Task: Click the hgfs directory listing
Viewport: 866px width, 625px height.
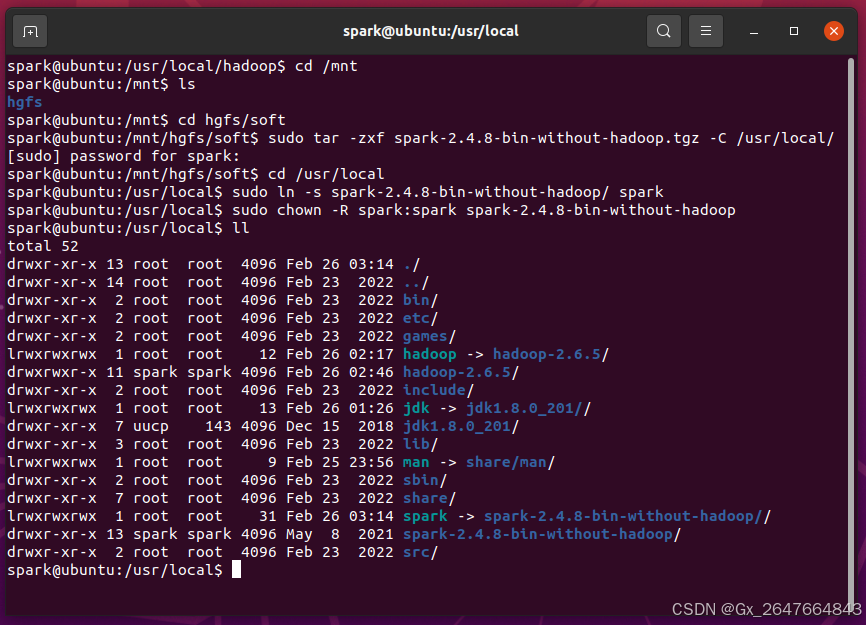Action: (25, 102)
